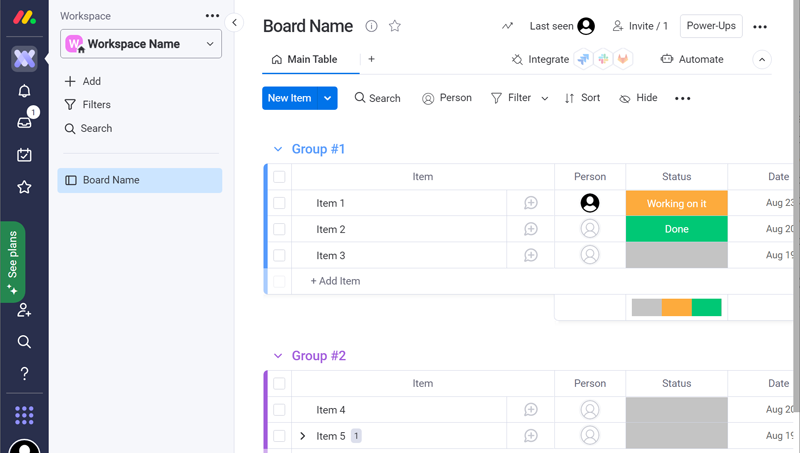Open conversation for Item 1
Viewport: 800px width, 453px height.
click(531, 203)
